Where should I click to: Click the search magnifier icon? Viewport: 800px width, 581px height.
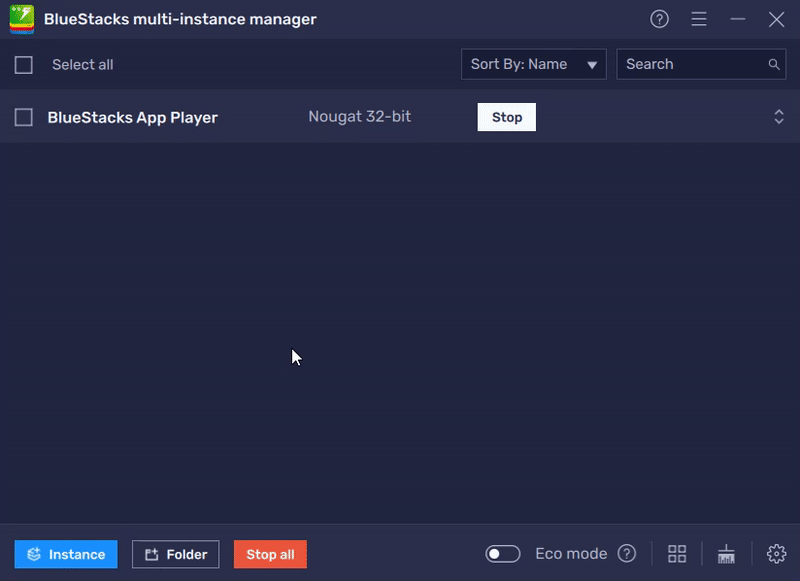tap(773, 64)
